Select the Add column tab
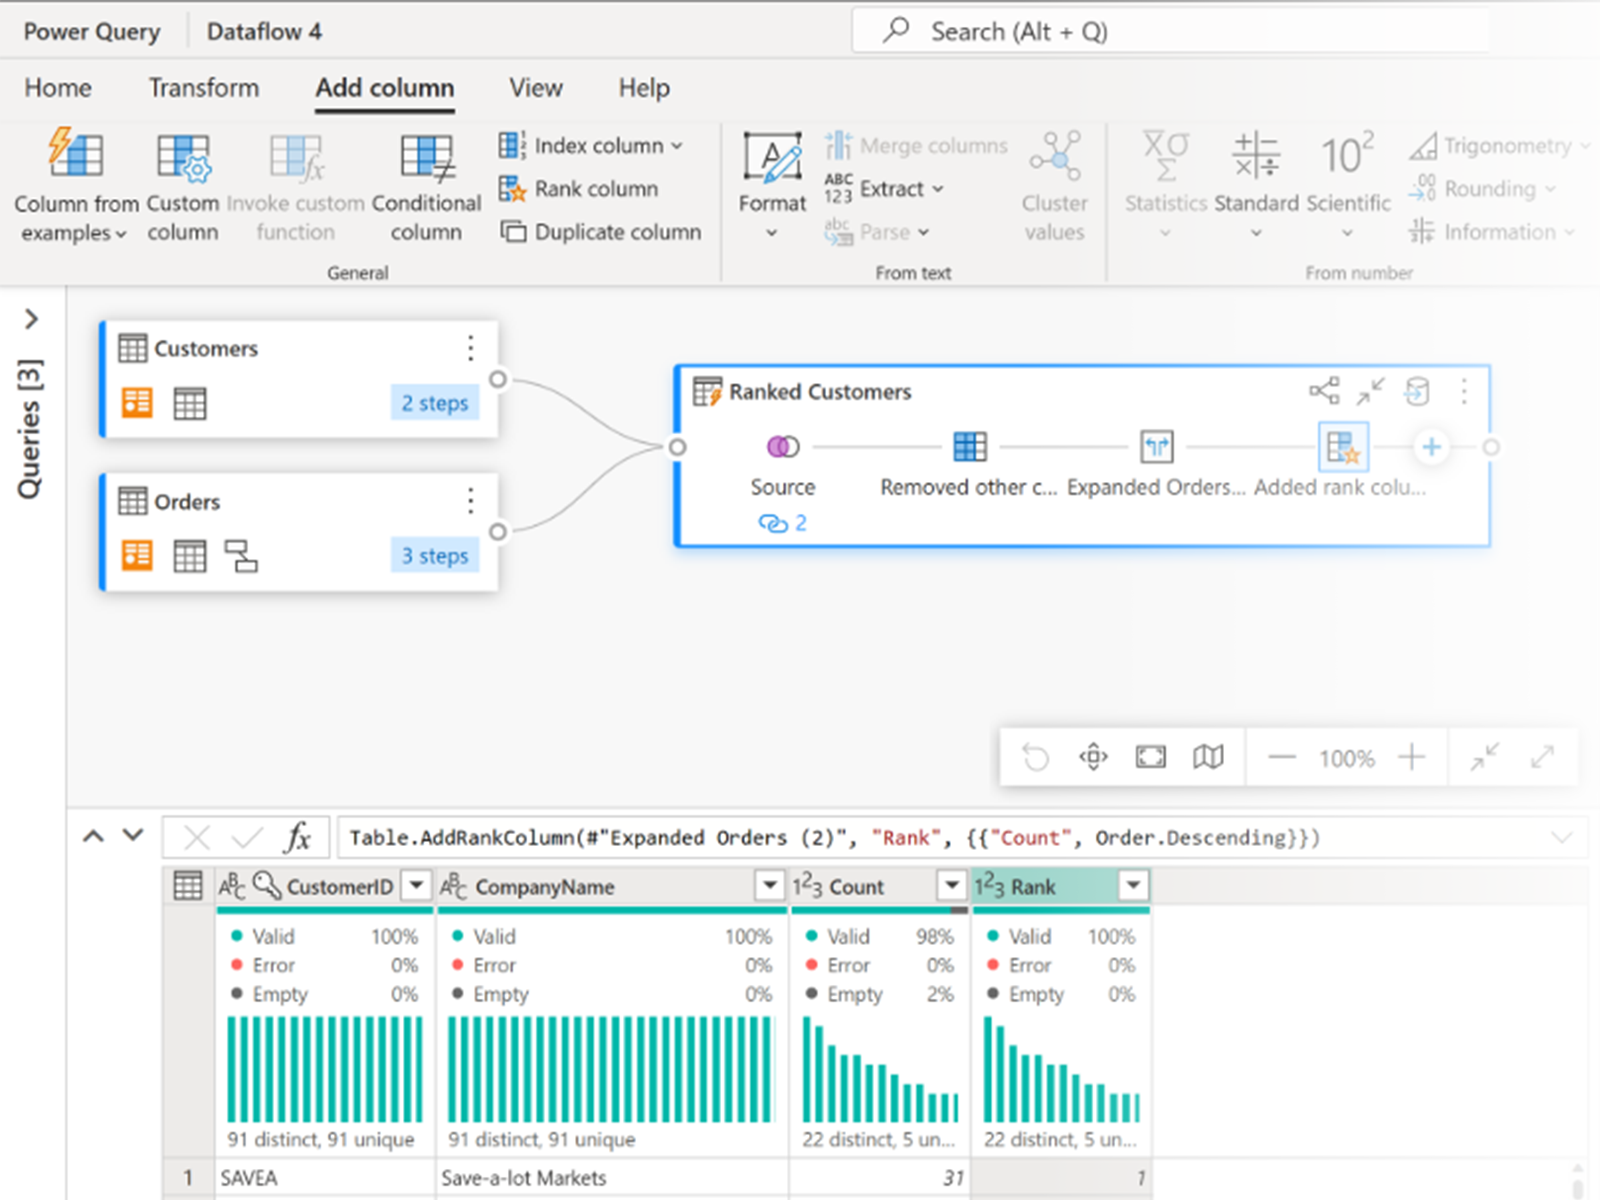This screenshot has height=1200, width=1600. tap(385, 88)
